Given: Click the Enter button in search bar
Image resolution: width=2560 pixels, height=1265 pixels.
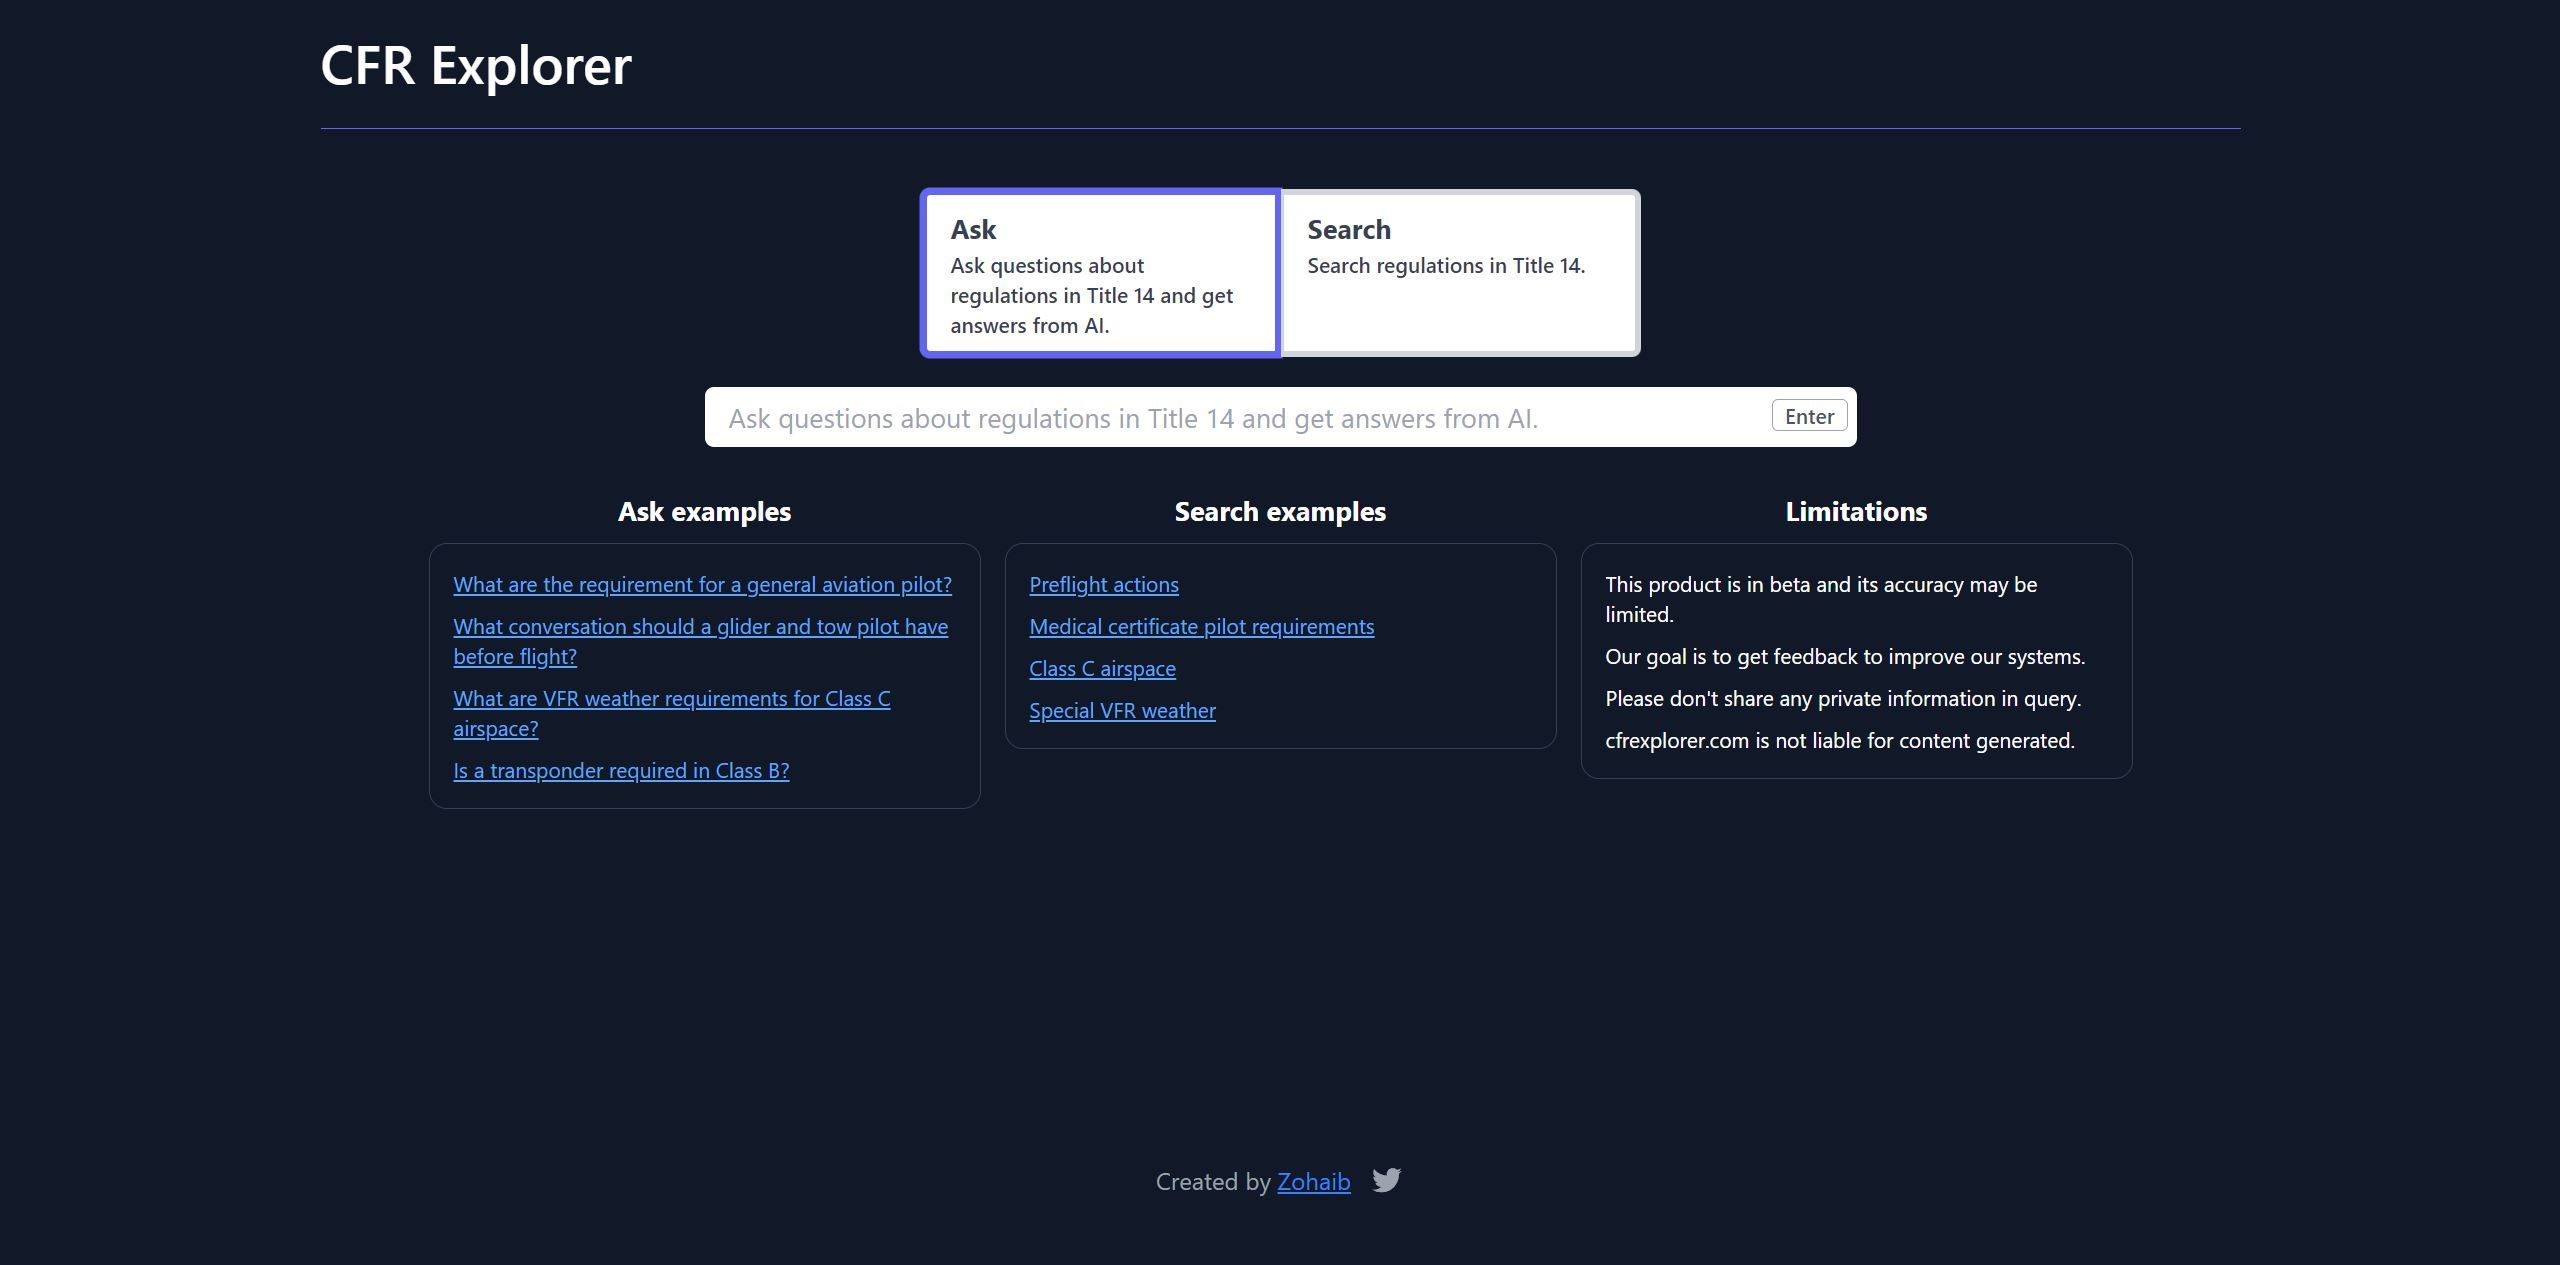Looking at the screenshot, I should 1809,416.
